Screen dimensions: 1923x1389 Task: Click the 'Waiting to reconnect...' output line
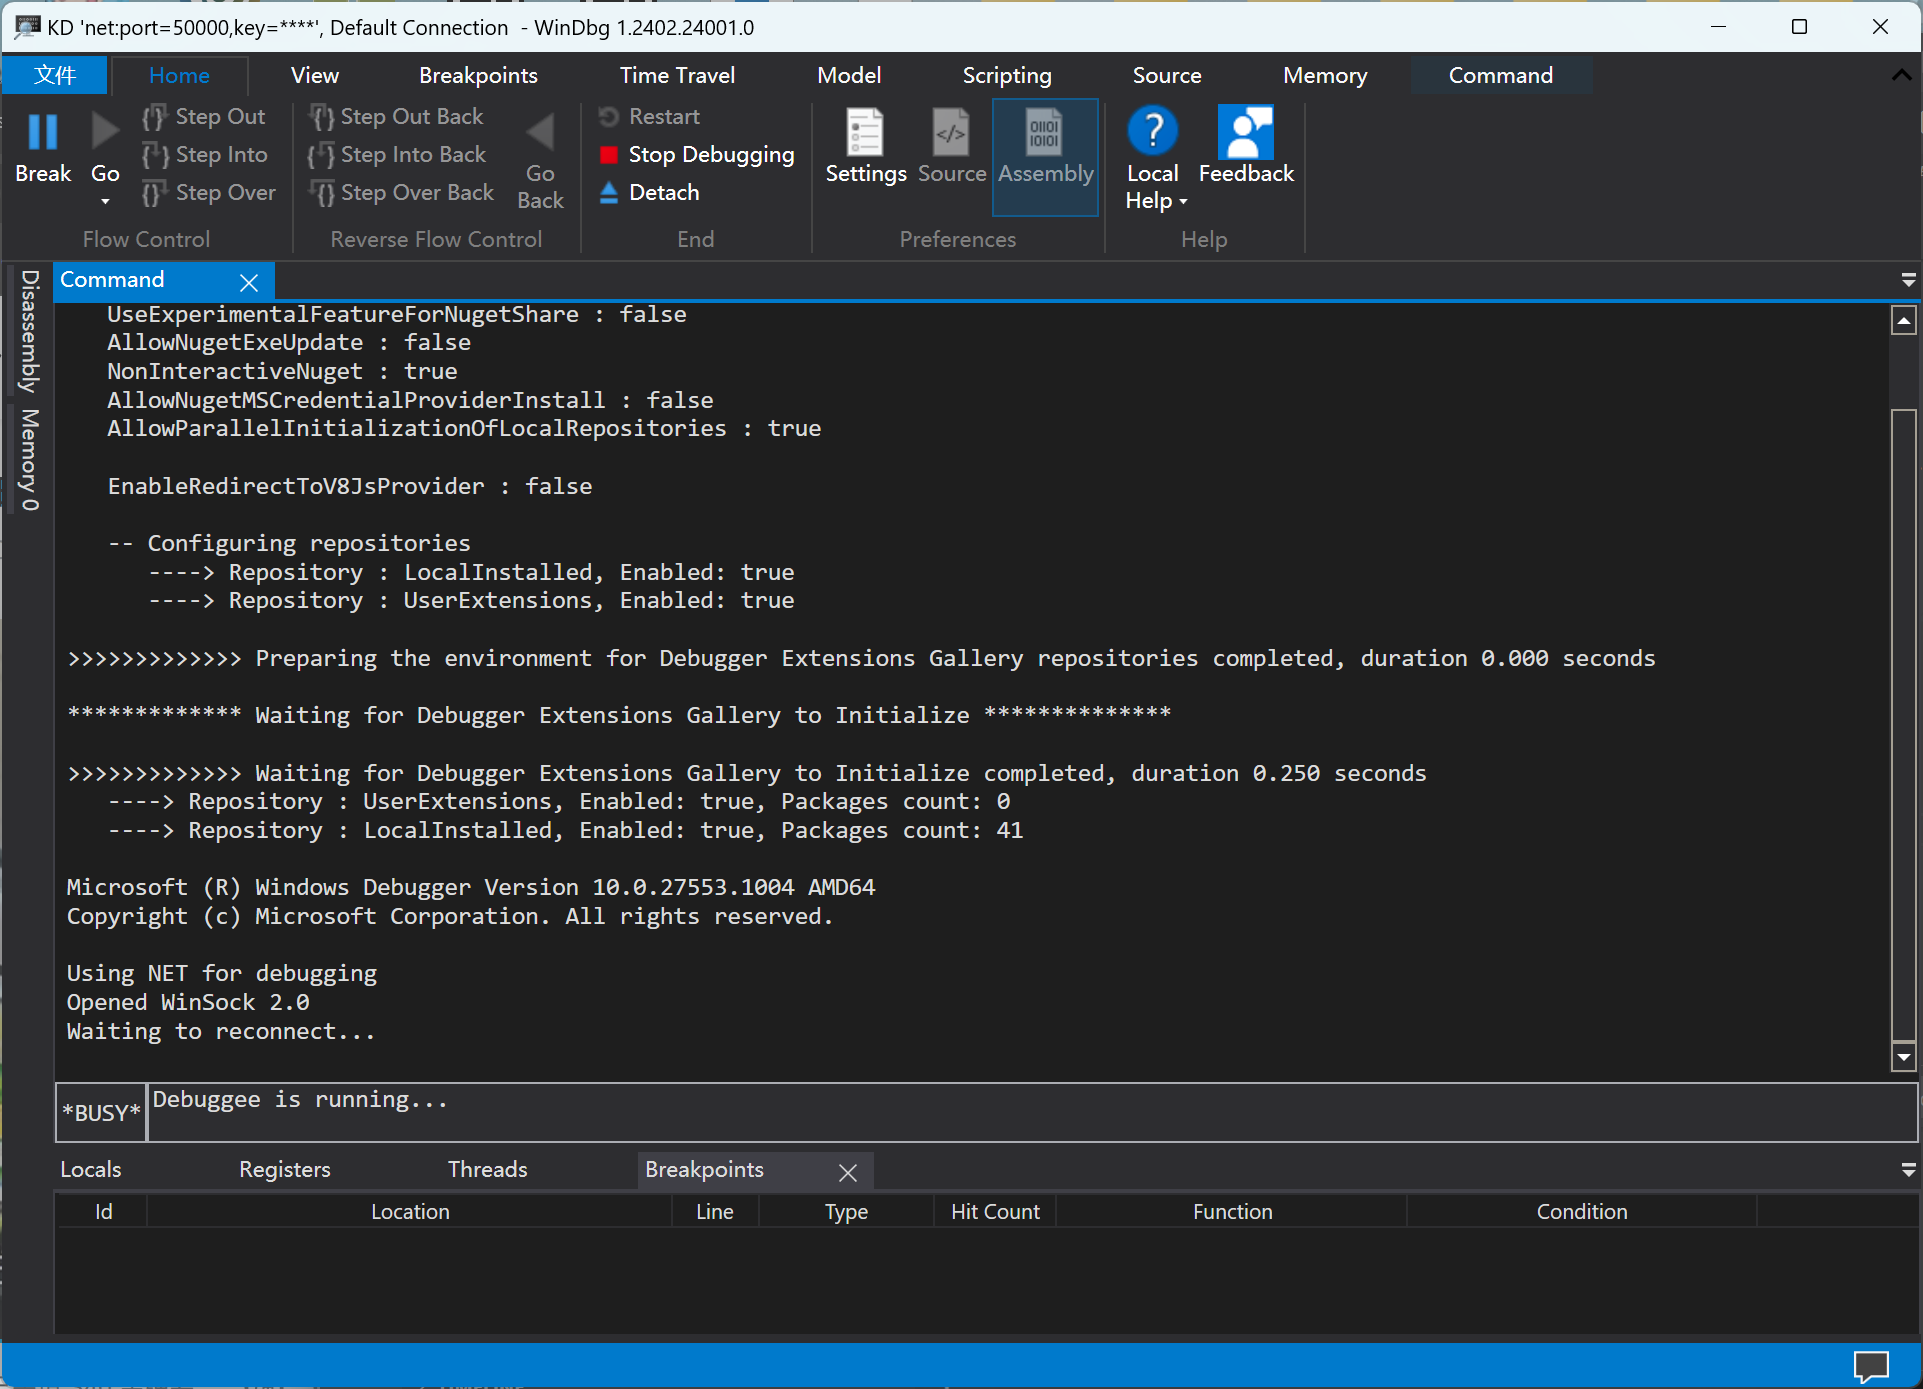221,1031
